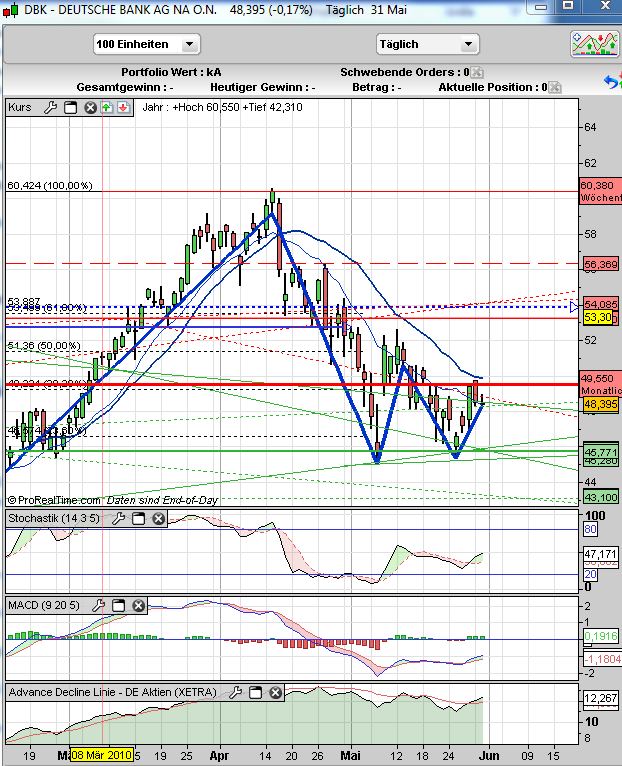Screen dimensions: 622x766
Task: Click Jahr Hoch 60,550 Tief 42,310 text
Action: pyautogui.click(x=222, y=107)
